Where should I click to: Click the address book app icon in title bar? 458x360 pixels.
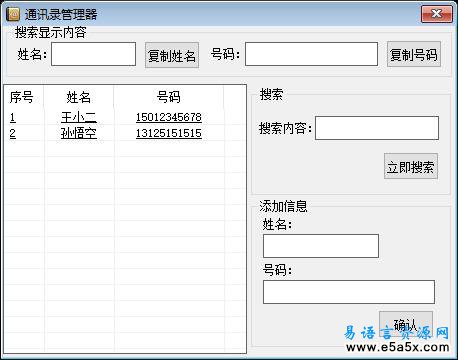point(13,14)
